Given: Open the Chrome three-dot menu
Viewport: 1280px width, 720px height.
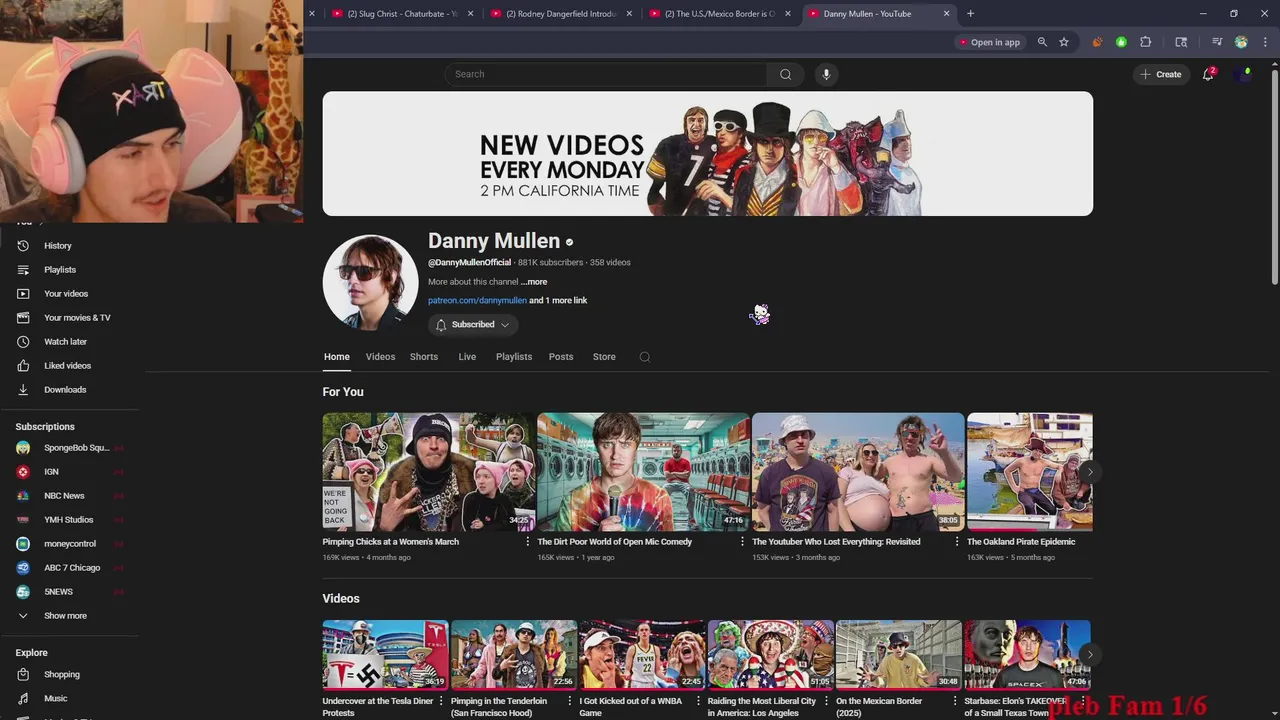Looking at the screenshot, I should [x=1265, y=42].
